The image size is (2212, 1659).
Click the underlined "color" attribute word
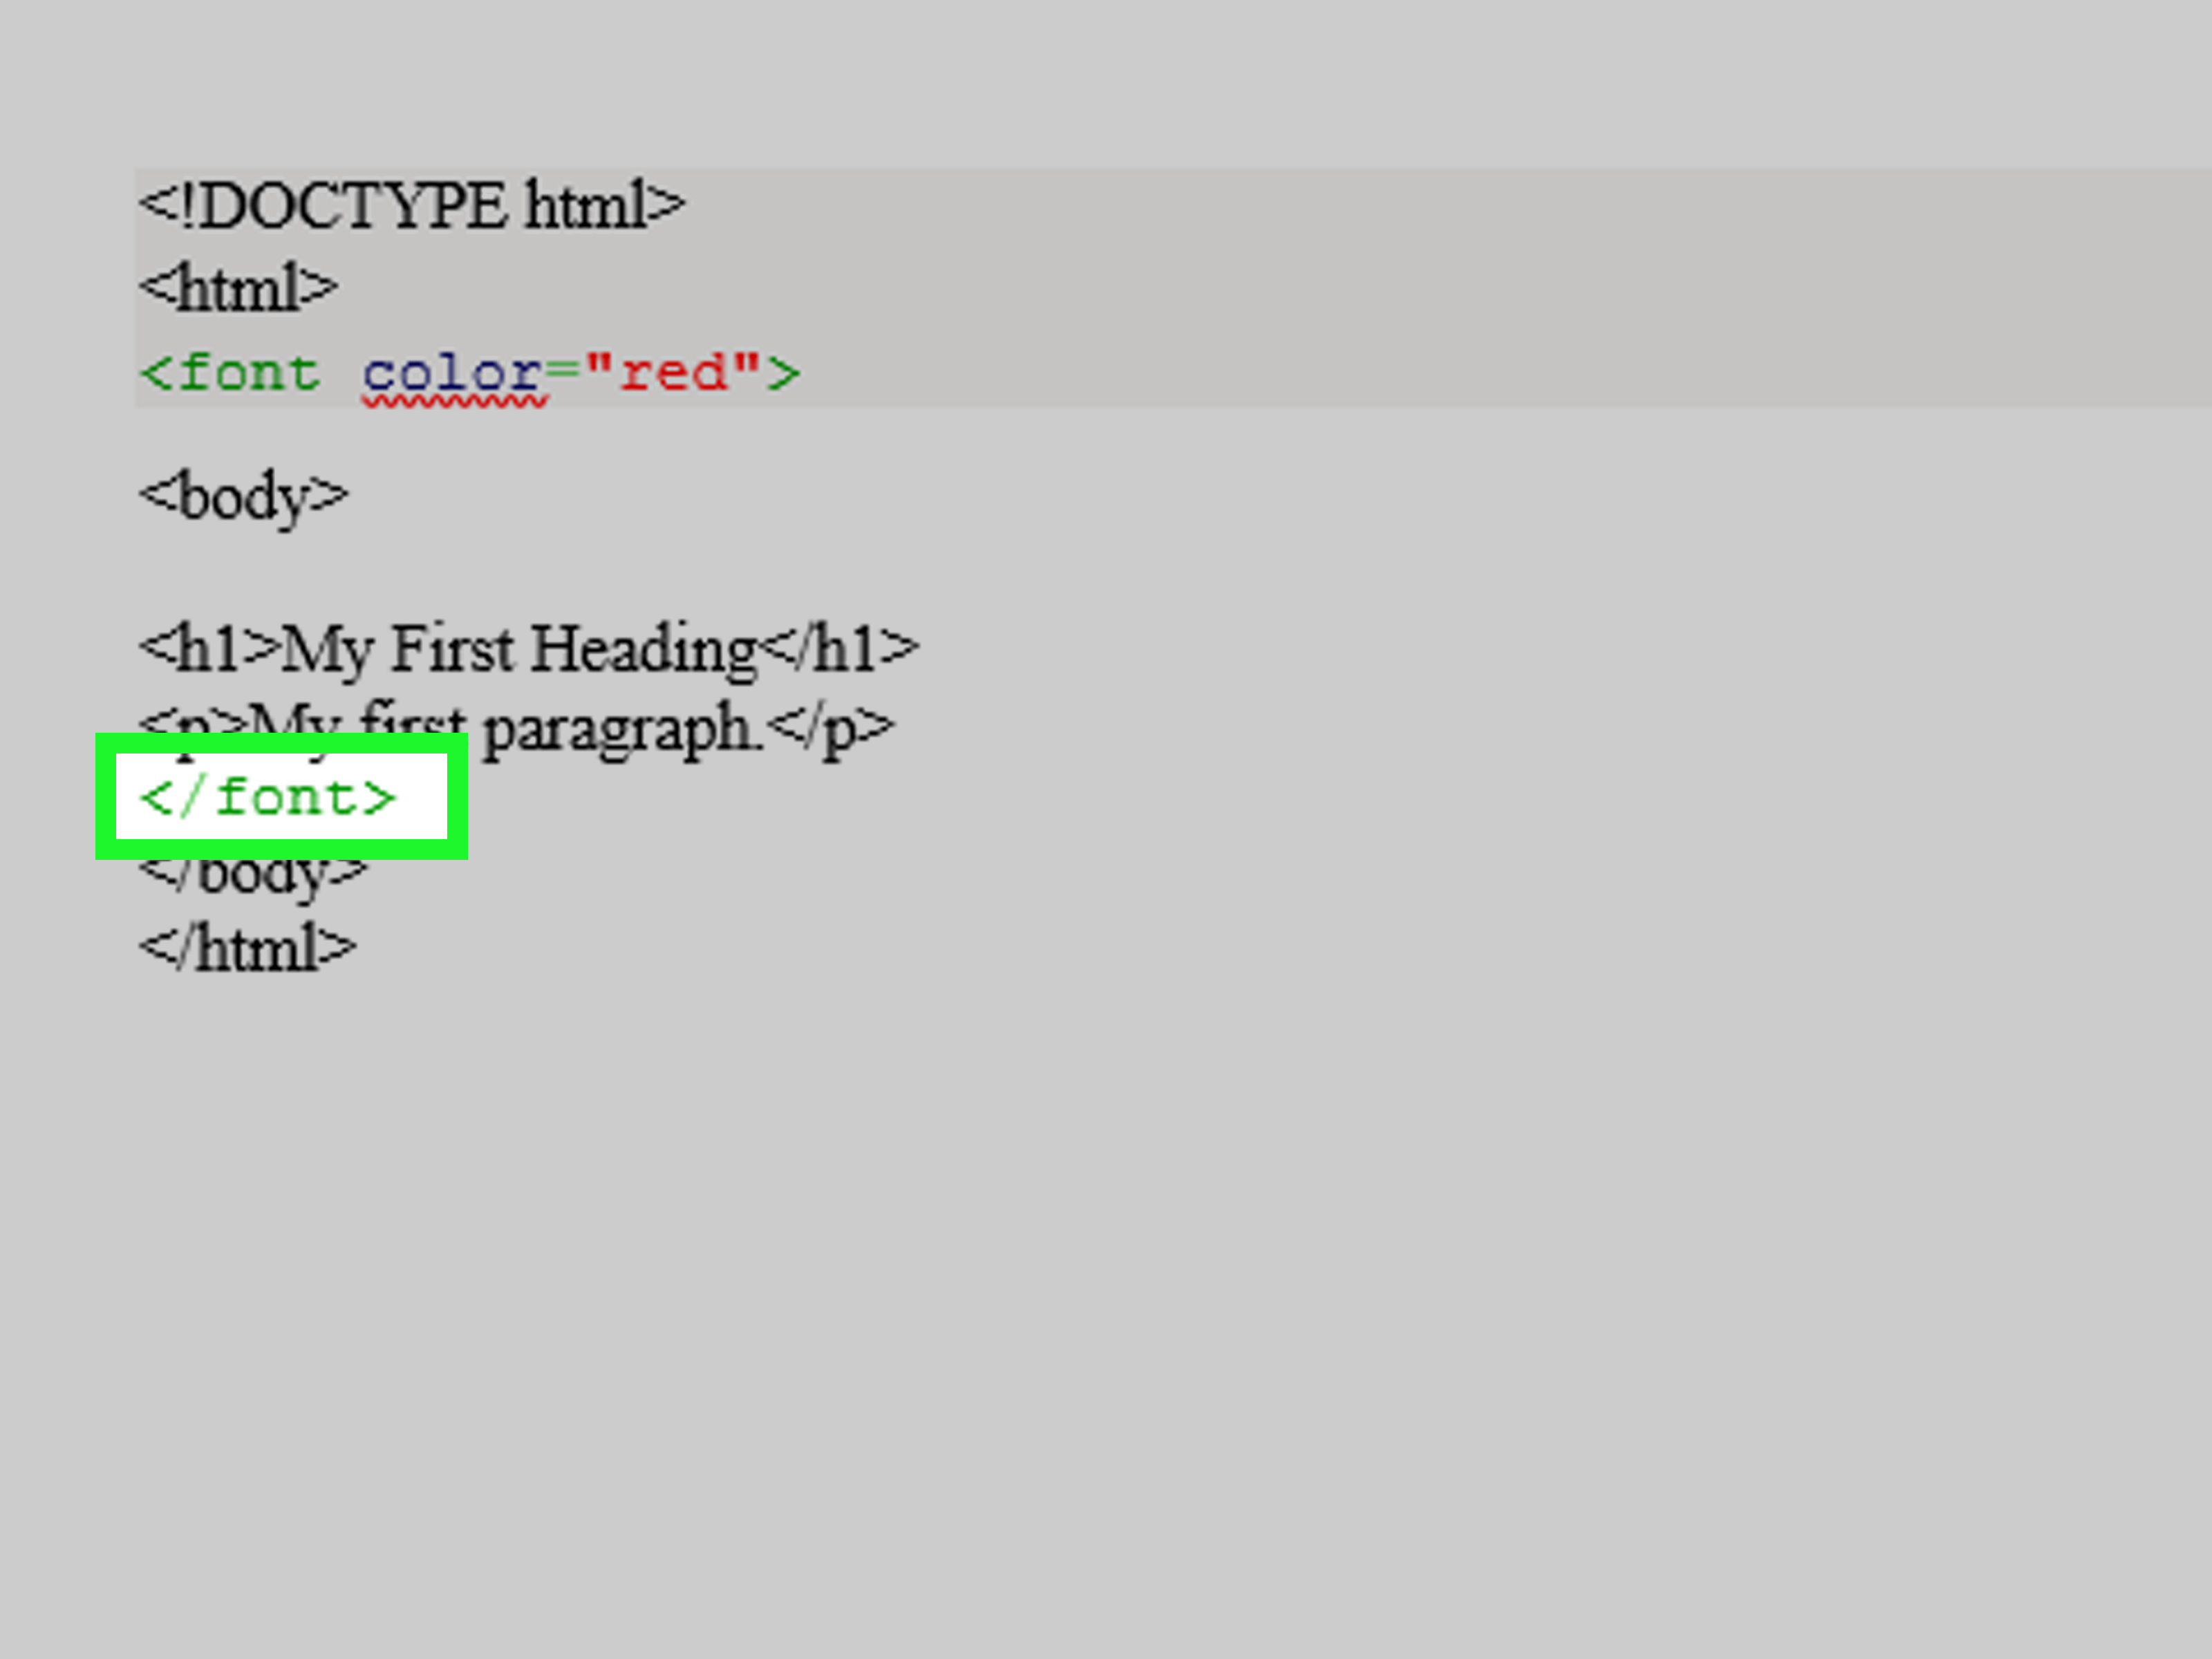452,374
